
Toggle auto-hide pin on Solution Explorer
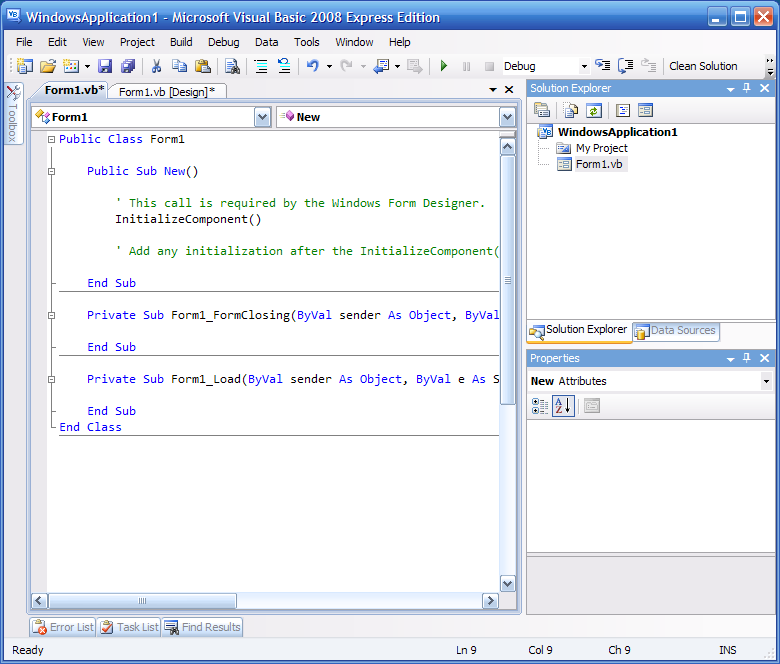(746, 89)
